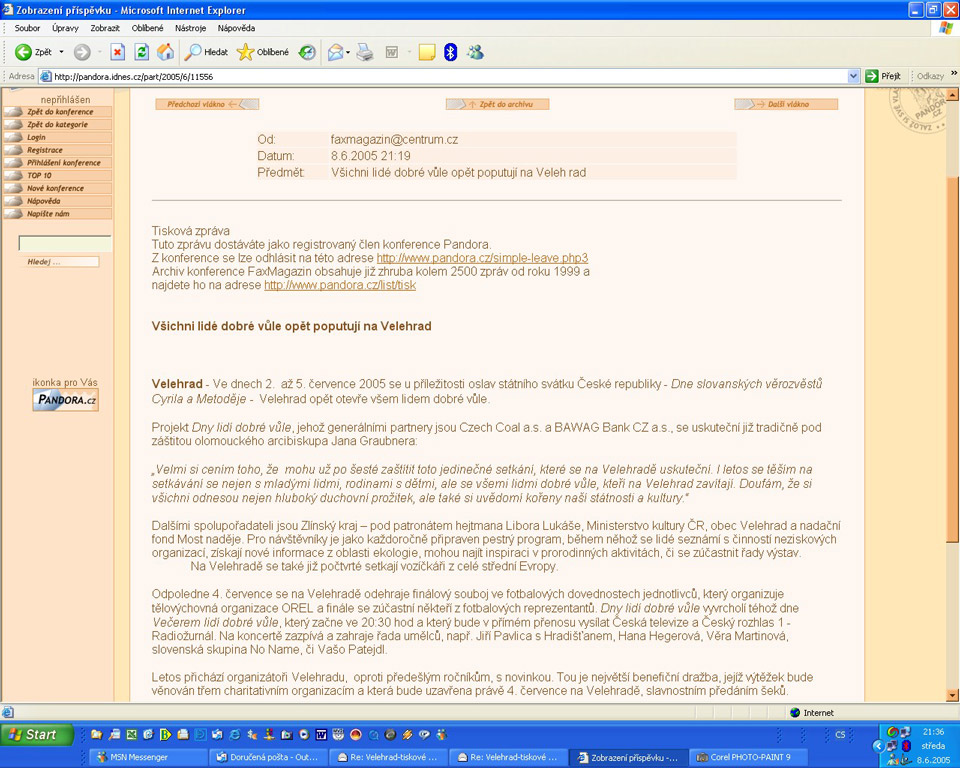Open the Windows Start menu

click(x=37, y=734)
